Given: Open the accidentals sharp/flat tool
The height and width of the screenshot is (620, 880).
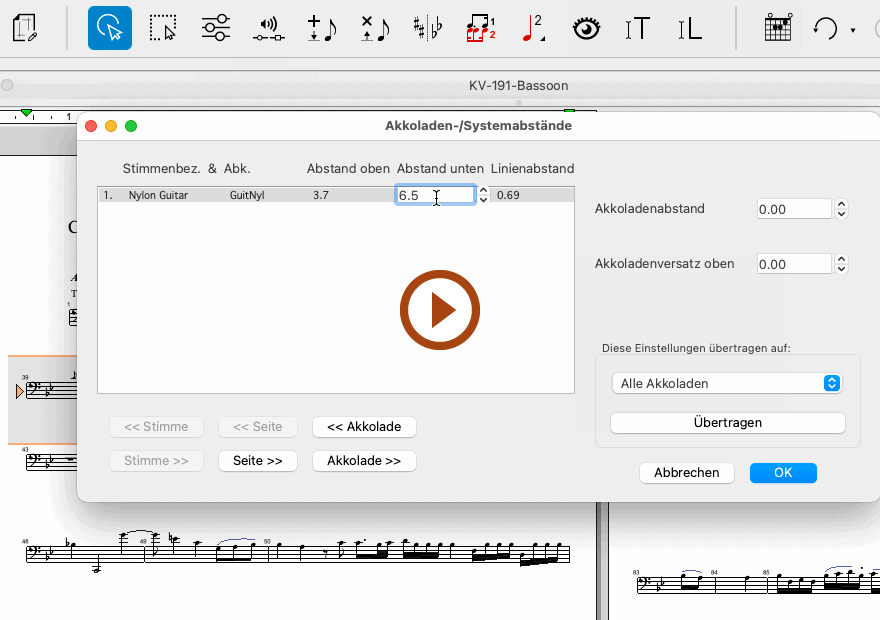Looking at the screenshot, I should click(x=428, y=28).
